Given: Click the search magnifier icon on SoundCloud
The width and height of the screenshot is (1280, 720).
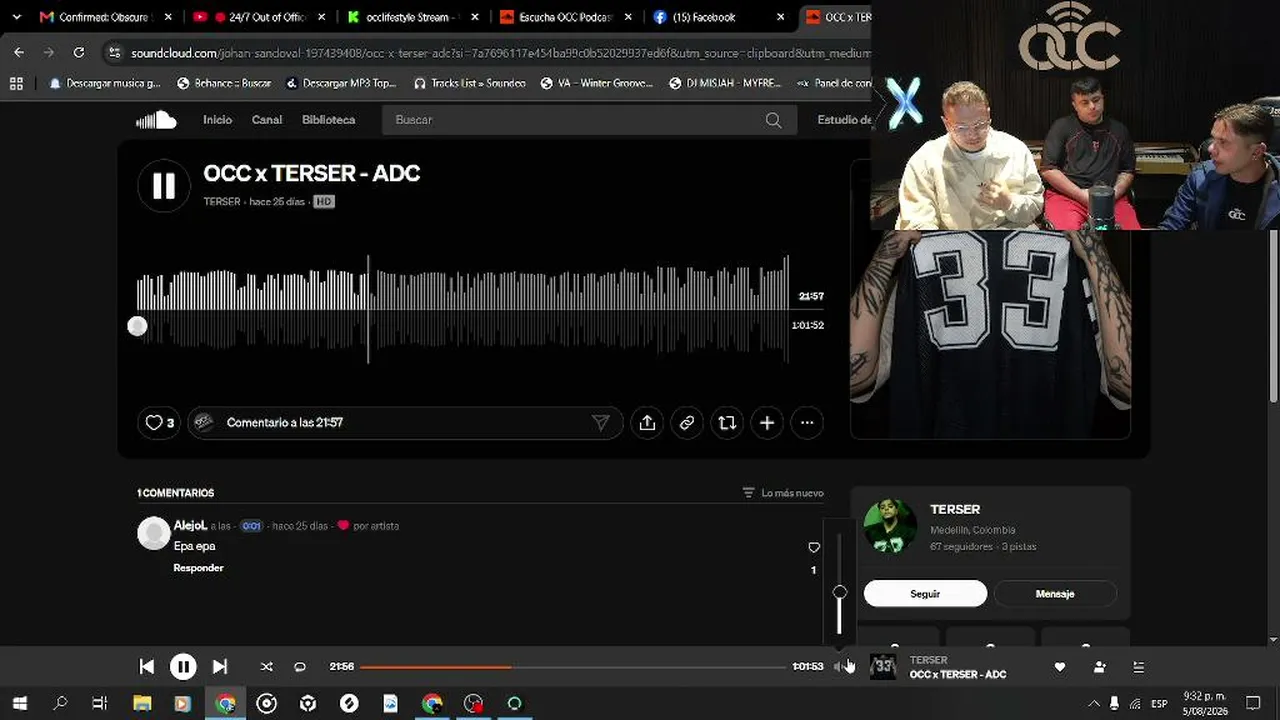Looking at the screenshot, I should point(773,120).
